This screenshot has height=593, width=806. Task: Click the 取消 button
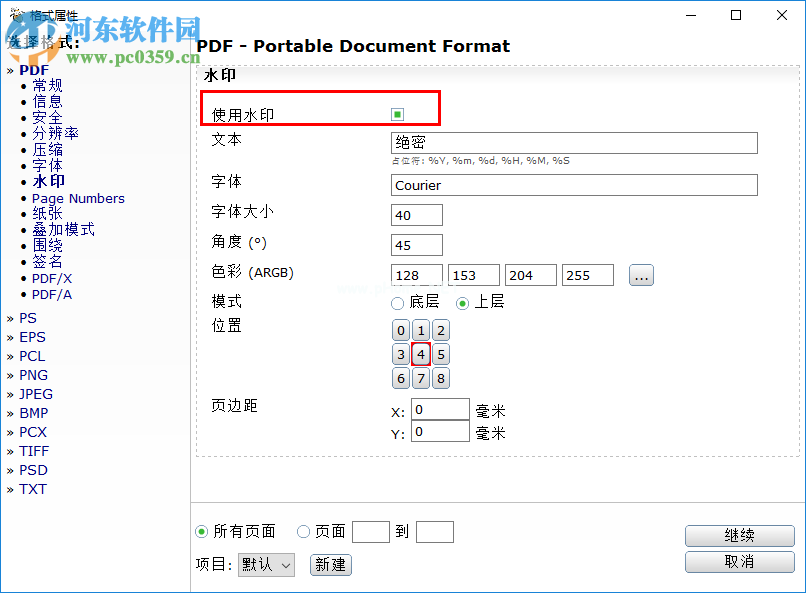(740, 563)
